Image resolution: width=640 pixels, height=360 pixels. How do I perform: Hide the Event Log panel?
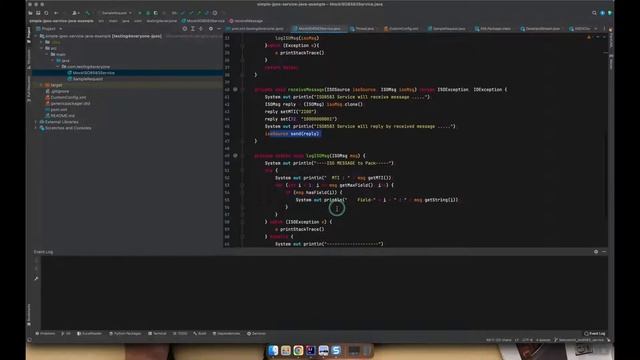604,252
